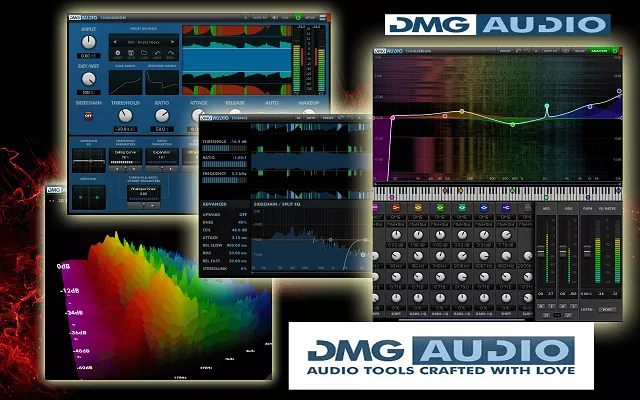Select the green band shape icon in EQuilibrium
Screen dimensions: 640x400
point(440,208)
